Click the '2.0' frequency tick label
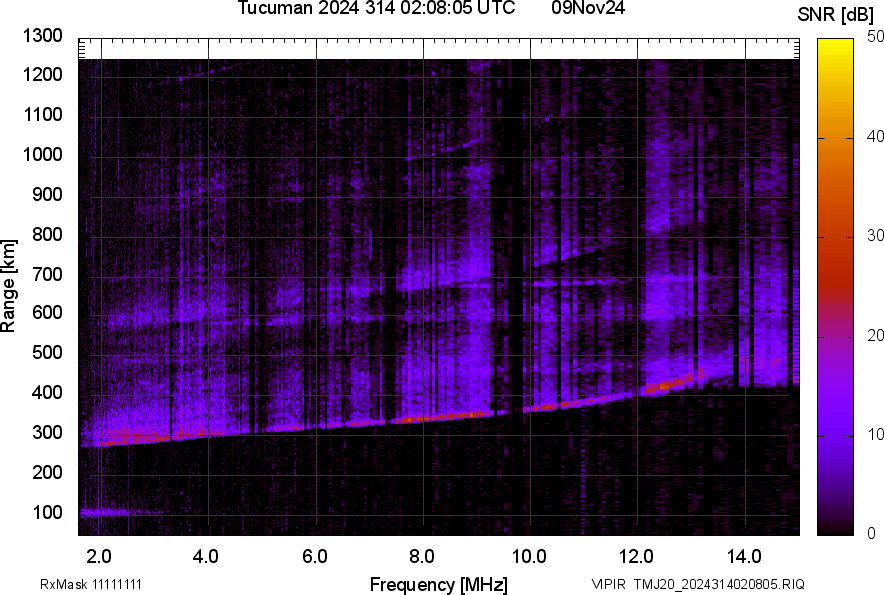Viewport: 884px width, 595px height. tap(99, 556)
